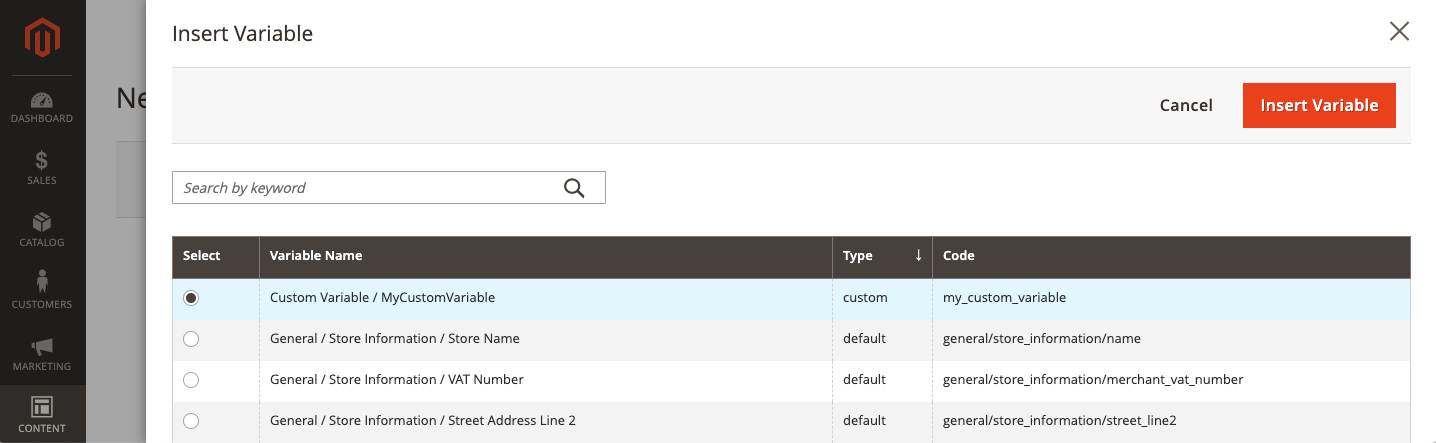Click 'General / Store Information / Store Name' cell

tap(546, 339)
